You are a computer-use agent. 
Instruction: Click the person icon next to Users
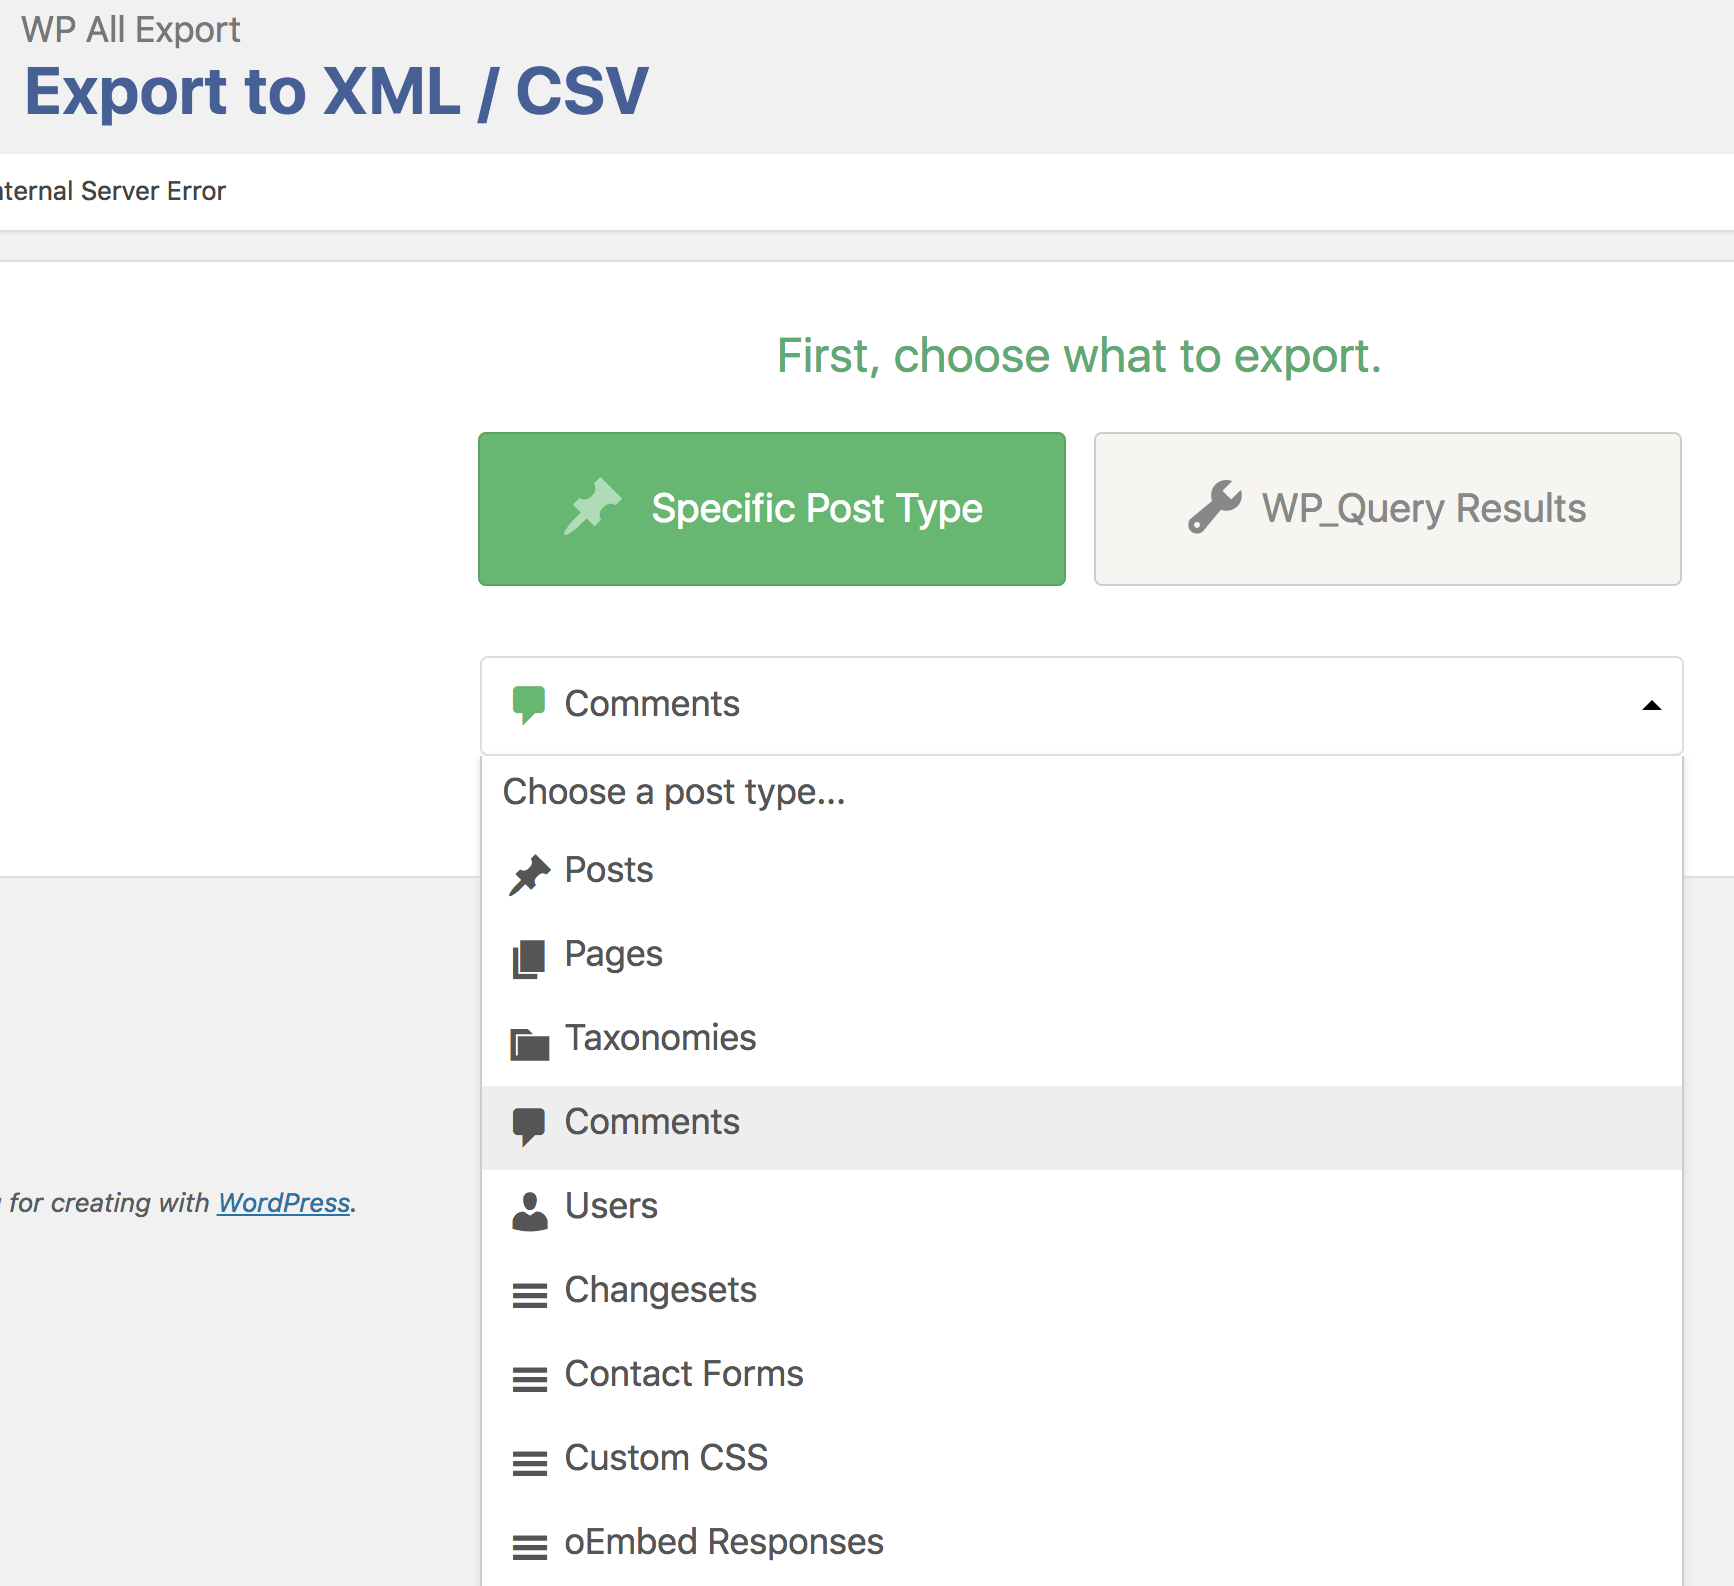pos(529,1211)
